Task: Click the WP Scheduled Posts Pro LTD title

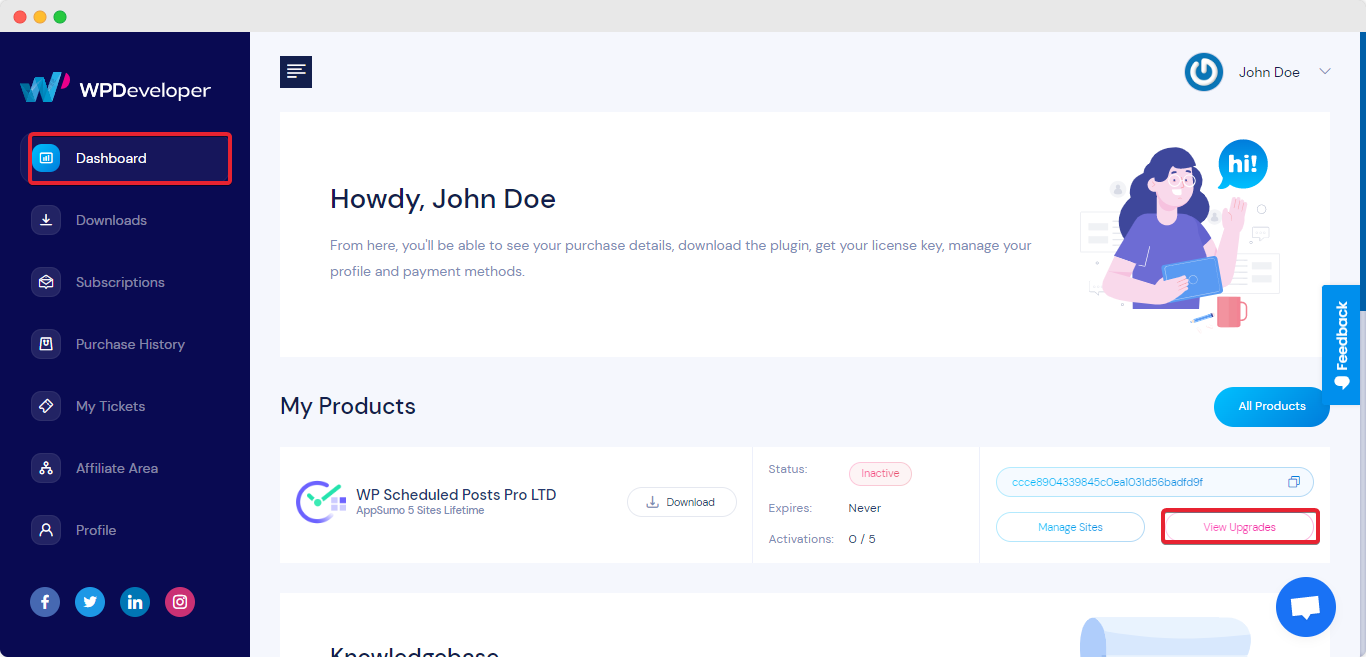Action: pyautogui.click(x=456, y=495)
